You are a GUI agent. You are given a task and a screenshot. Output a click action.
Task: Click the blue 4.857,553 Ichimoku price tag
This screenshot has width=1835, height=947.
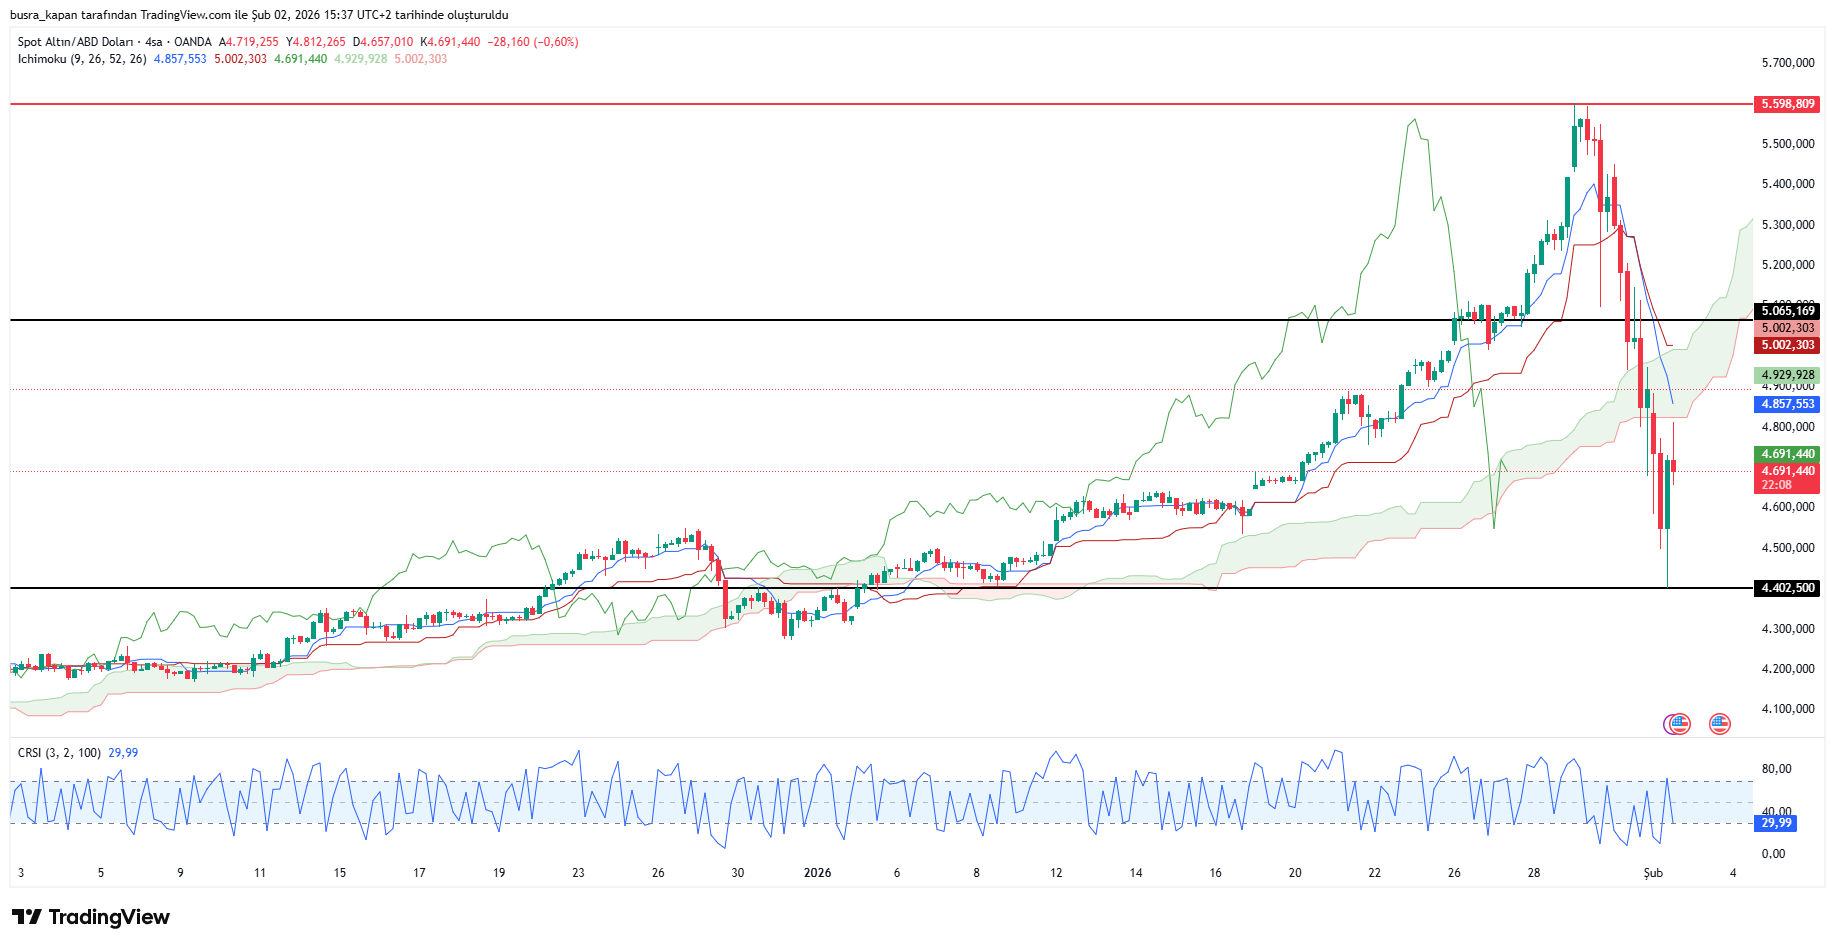click(1787, 404)
